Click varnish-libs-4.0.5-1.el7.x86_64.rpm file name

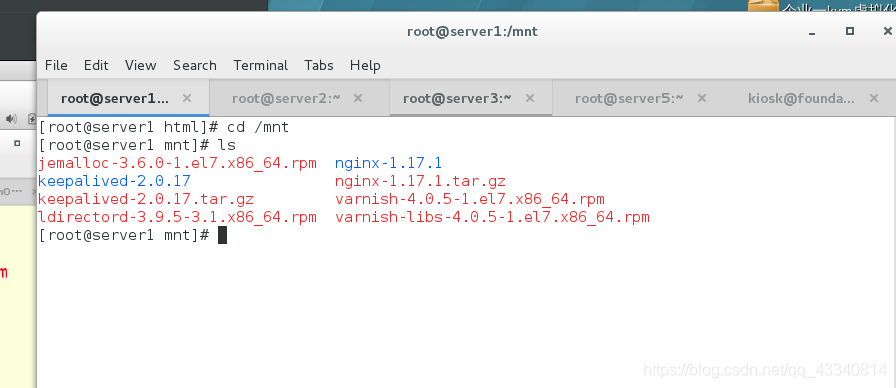click(x=492, y=217)
